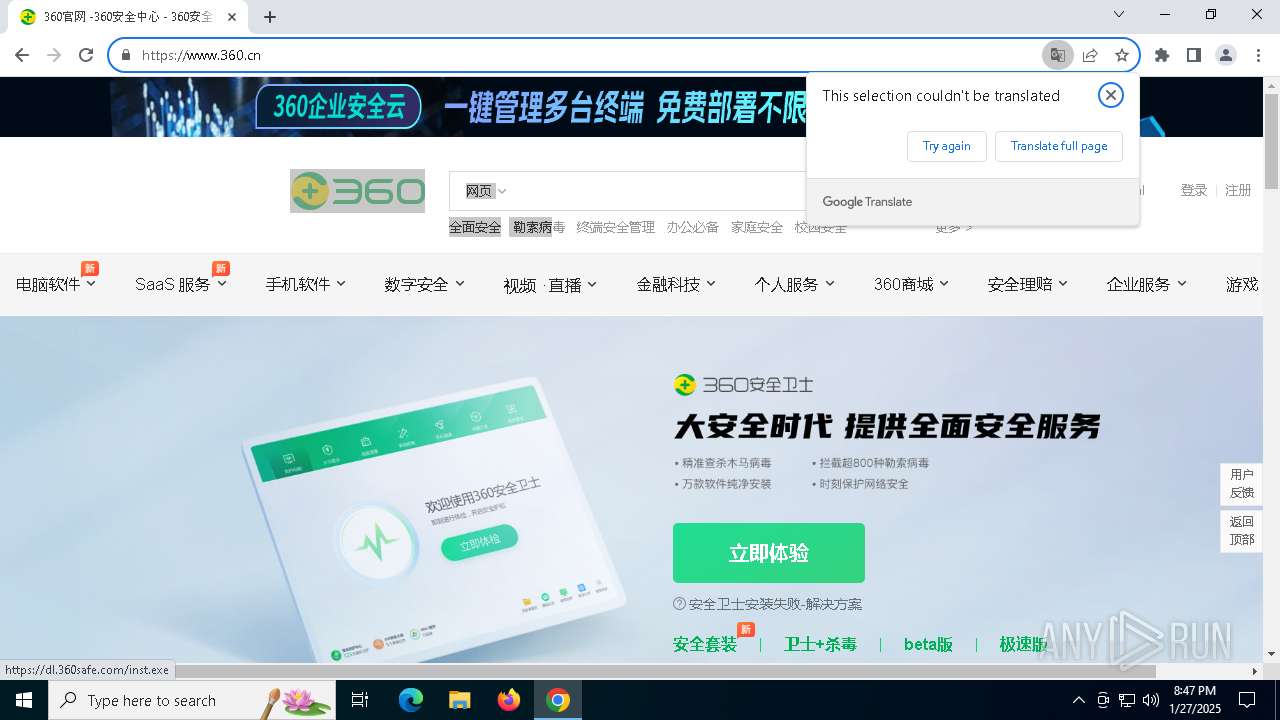Open the browser side panel icon
Viewport: 1280px width, 720px height.
[1193, 55]
